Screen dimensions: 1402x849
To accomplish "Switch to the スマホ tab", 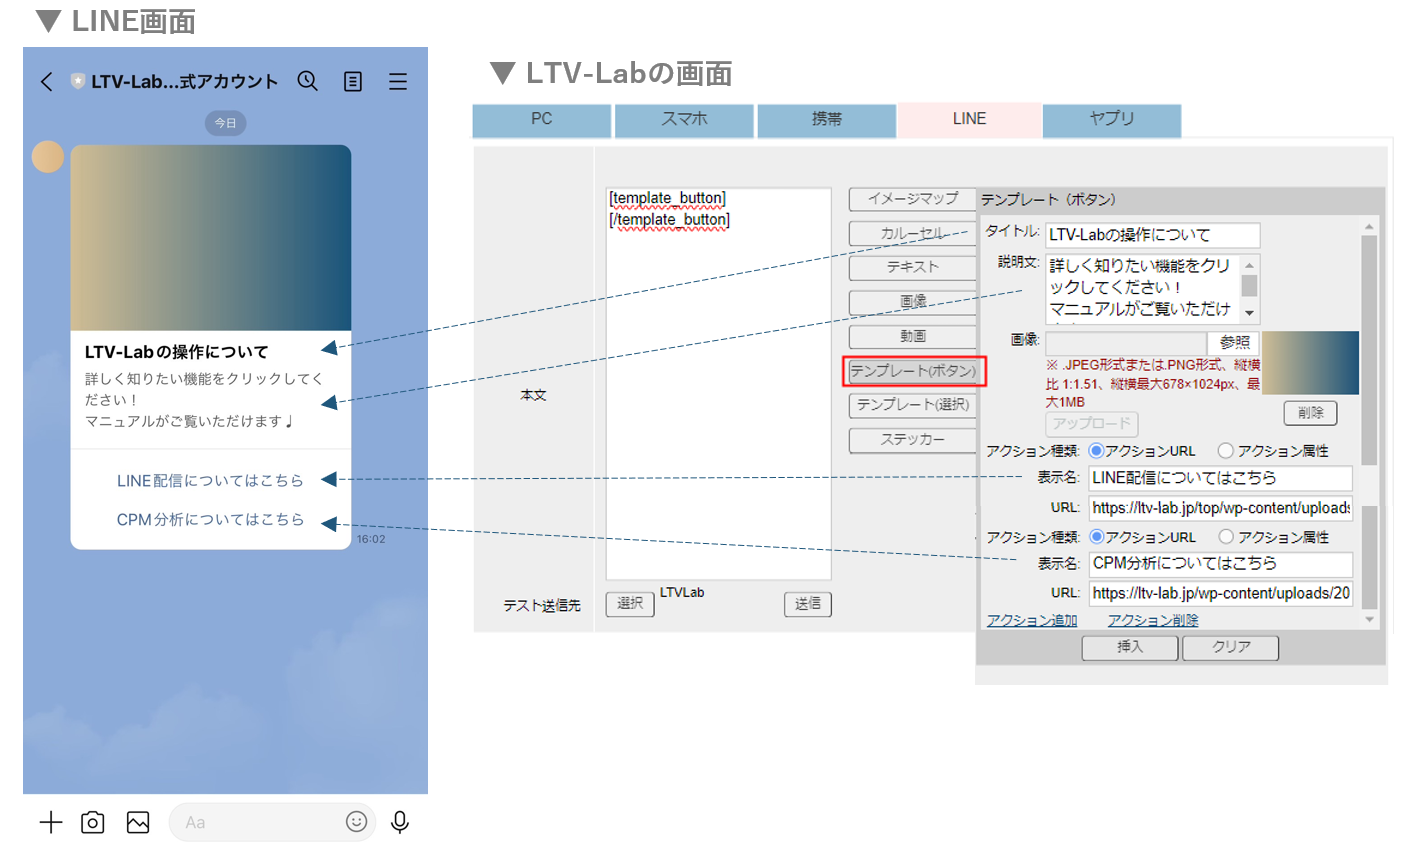I will pos(684,119).
